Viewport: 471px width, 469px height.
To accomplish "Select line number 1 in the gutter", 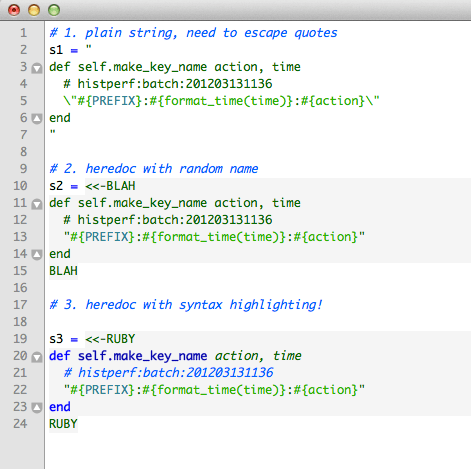I will point(23,33).
